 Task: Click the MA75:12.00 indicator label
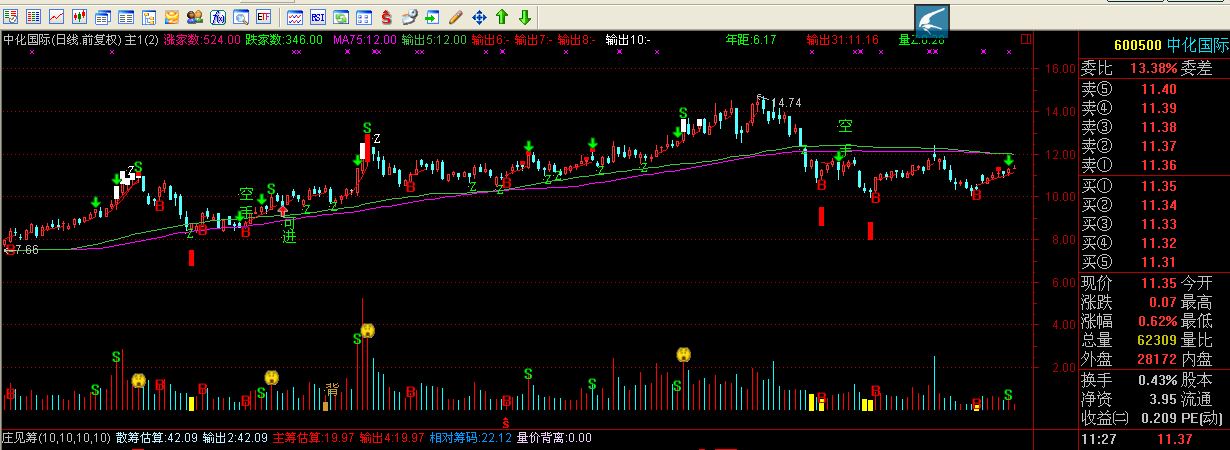pos(365,40)
